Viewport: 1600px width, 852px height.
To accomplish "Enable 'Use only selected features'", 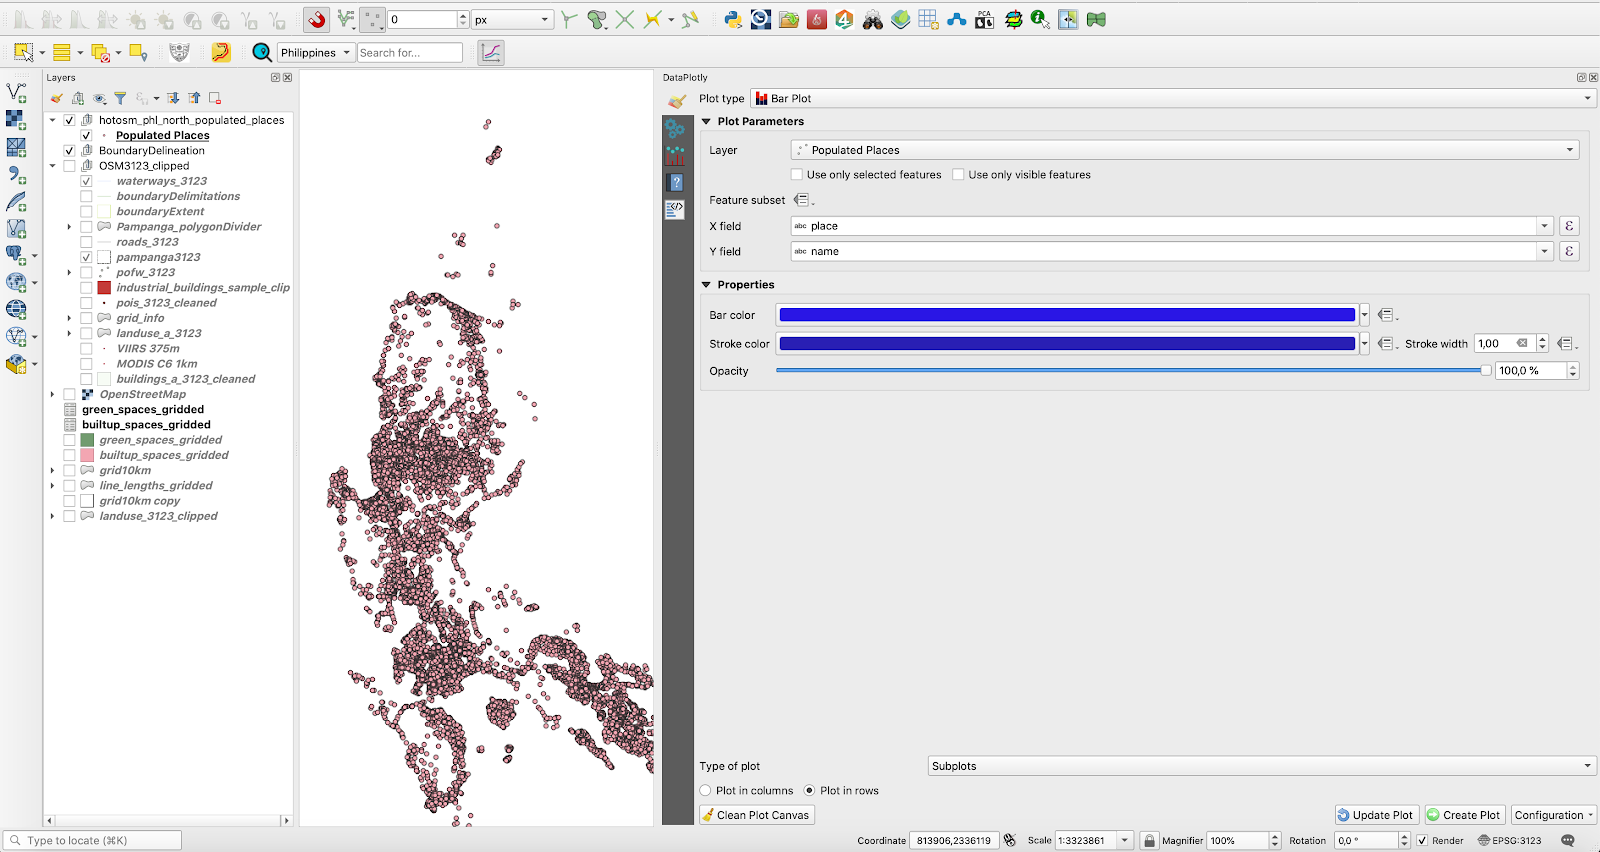I will click(x=797, y=175).
